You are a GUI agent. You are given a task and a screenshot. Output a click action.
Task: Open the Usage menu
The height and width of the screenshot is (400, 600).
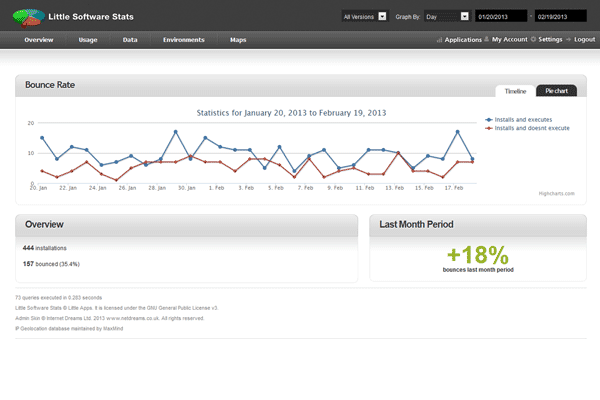click(x=87, y=40)
